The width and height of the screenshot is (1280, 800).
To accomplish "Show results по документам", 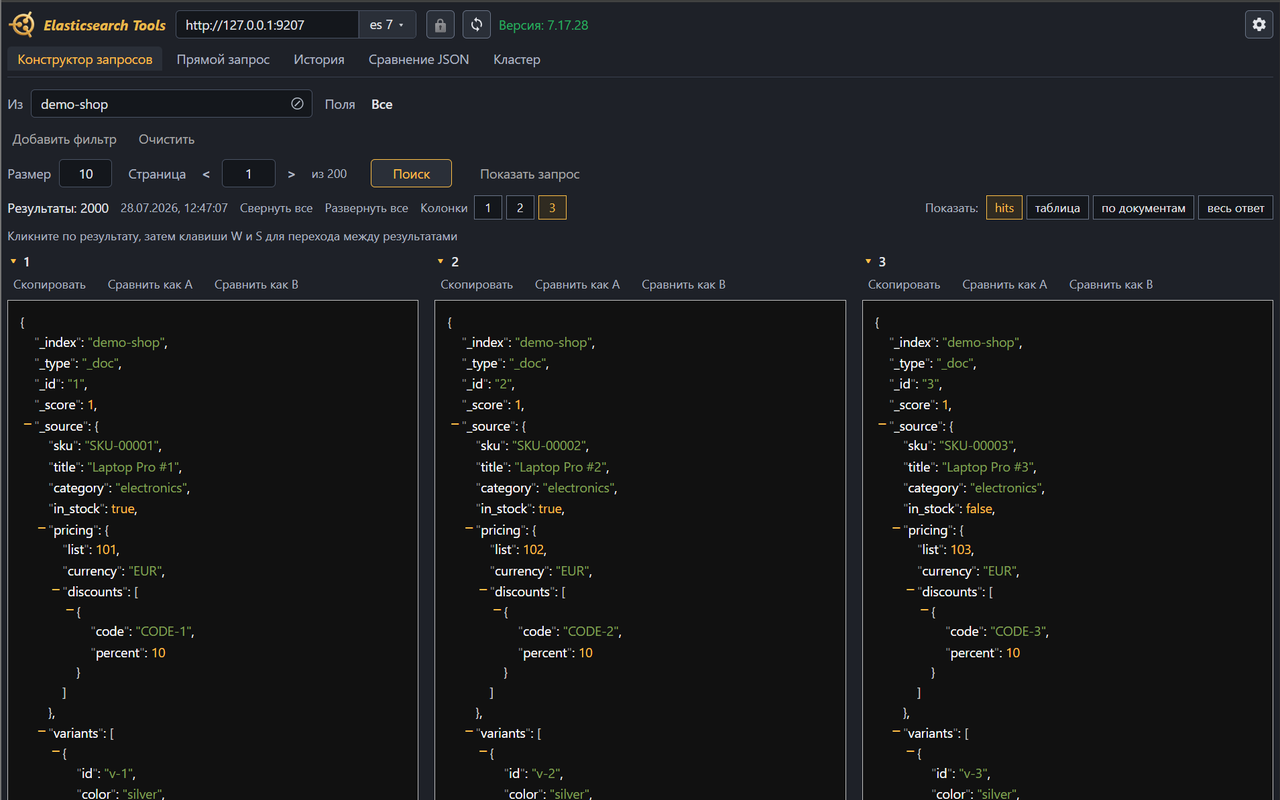I will point(1143,208).
